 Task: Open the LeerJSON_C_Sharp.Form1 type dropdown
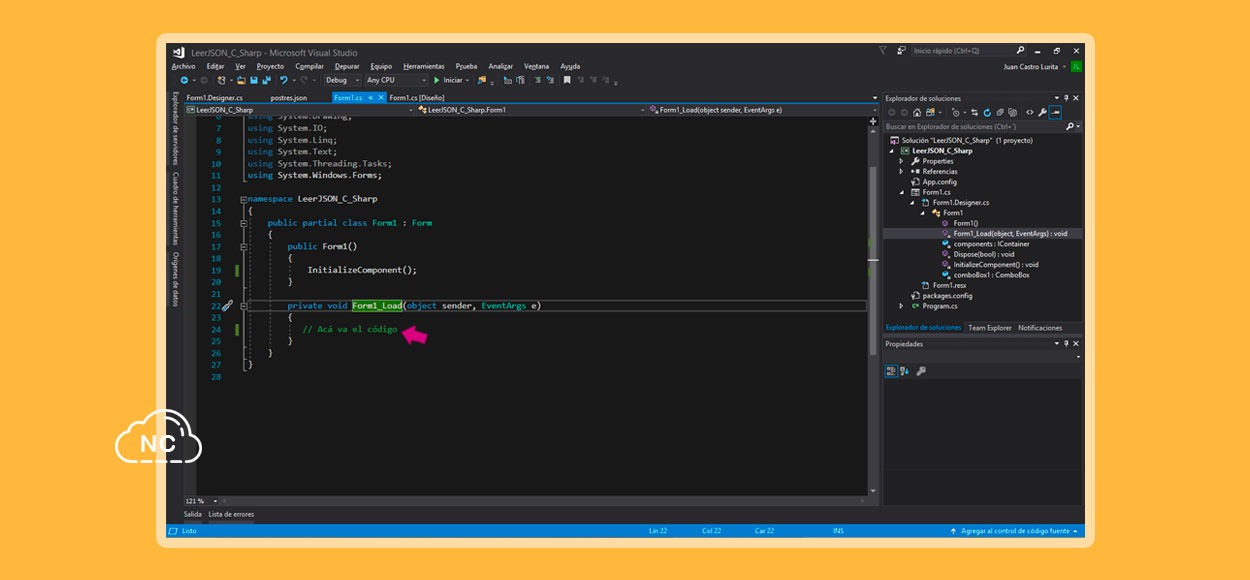(531, 110)
